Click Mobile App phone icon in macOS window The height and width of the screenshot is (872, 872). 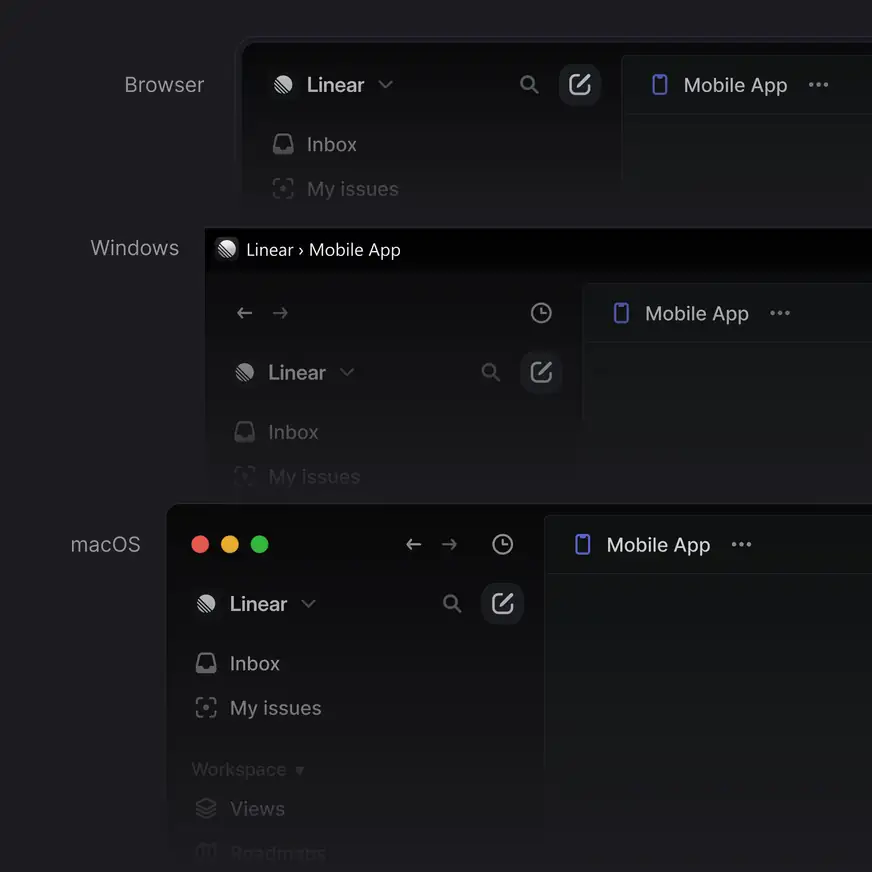click(583, 544)
